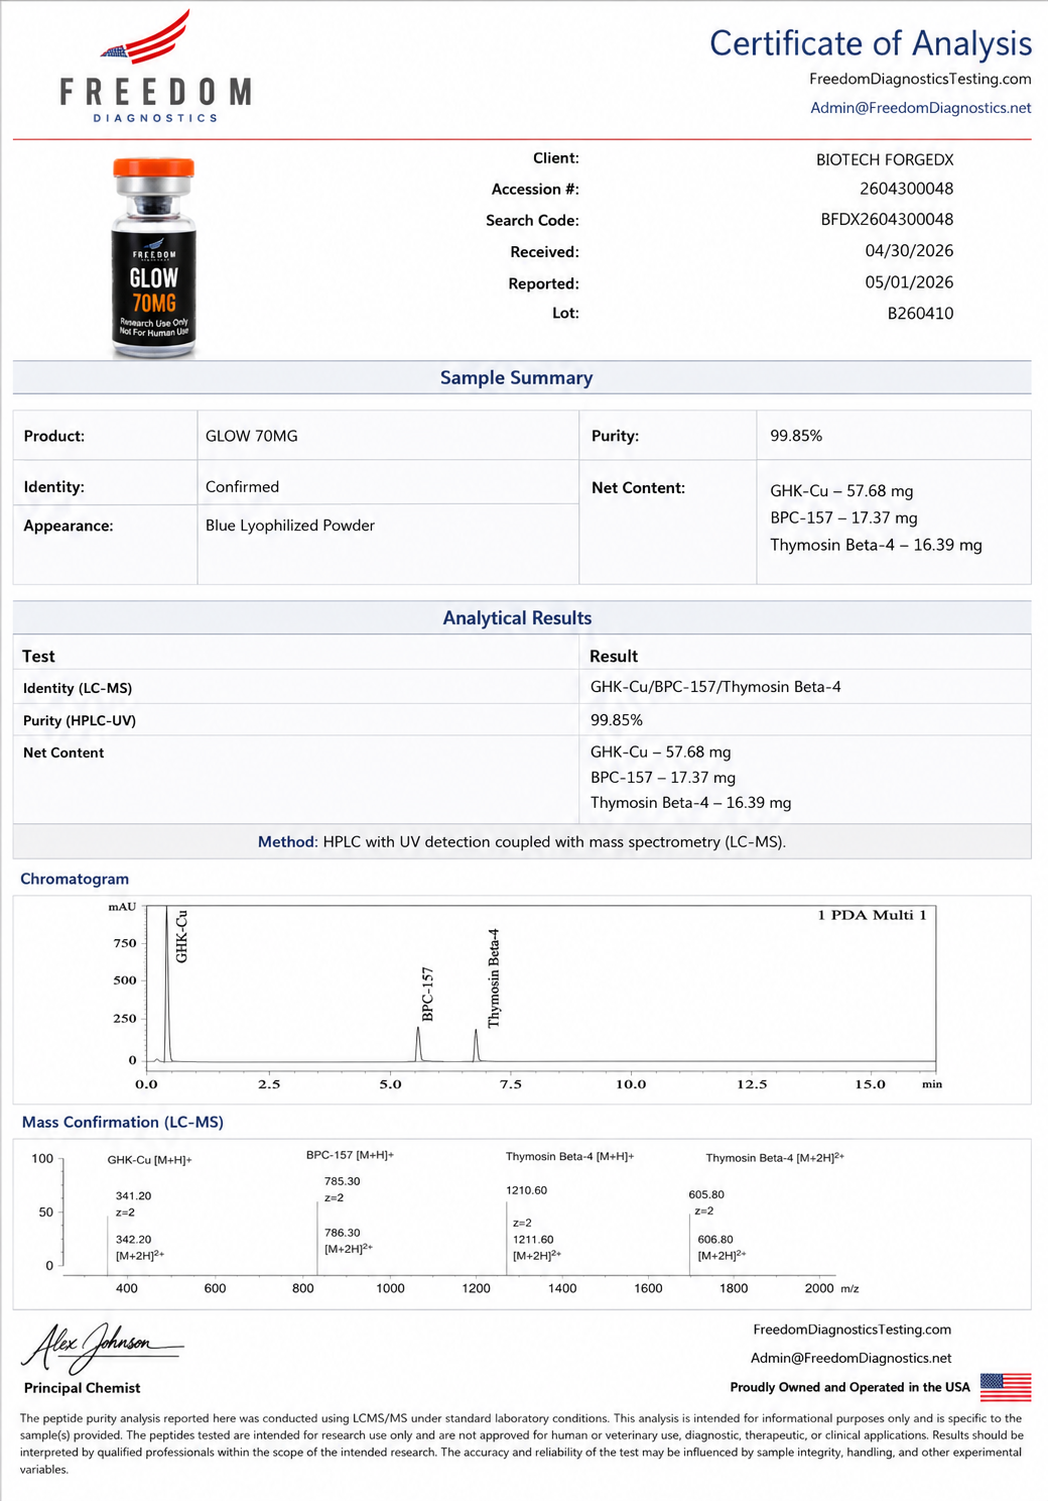This screenshot has width=1048, height=1501.
Task: Click the Purity (HPLC-UV) test row label
Action: [79, 720]
